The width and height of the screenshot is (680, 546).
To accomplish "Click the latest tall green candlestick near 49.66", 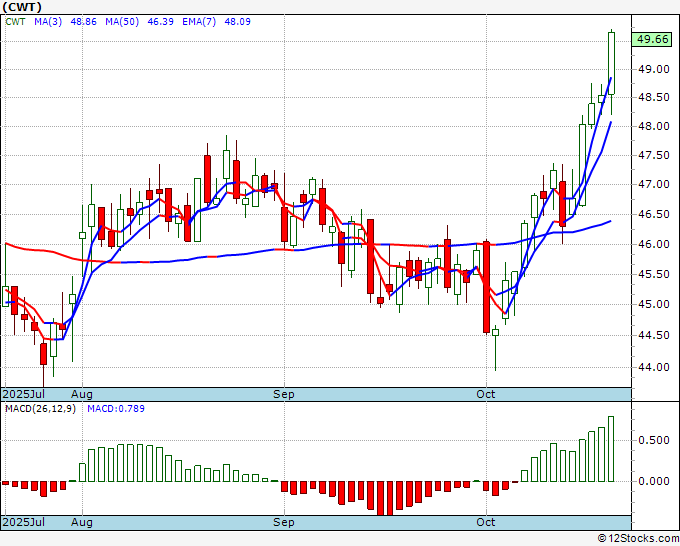I will [611, 63].
